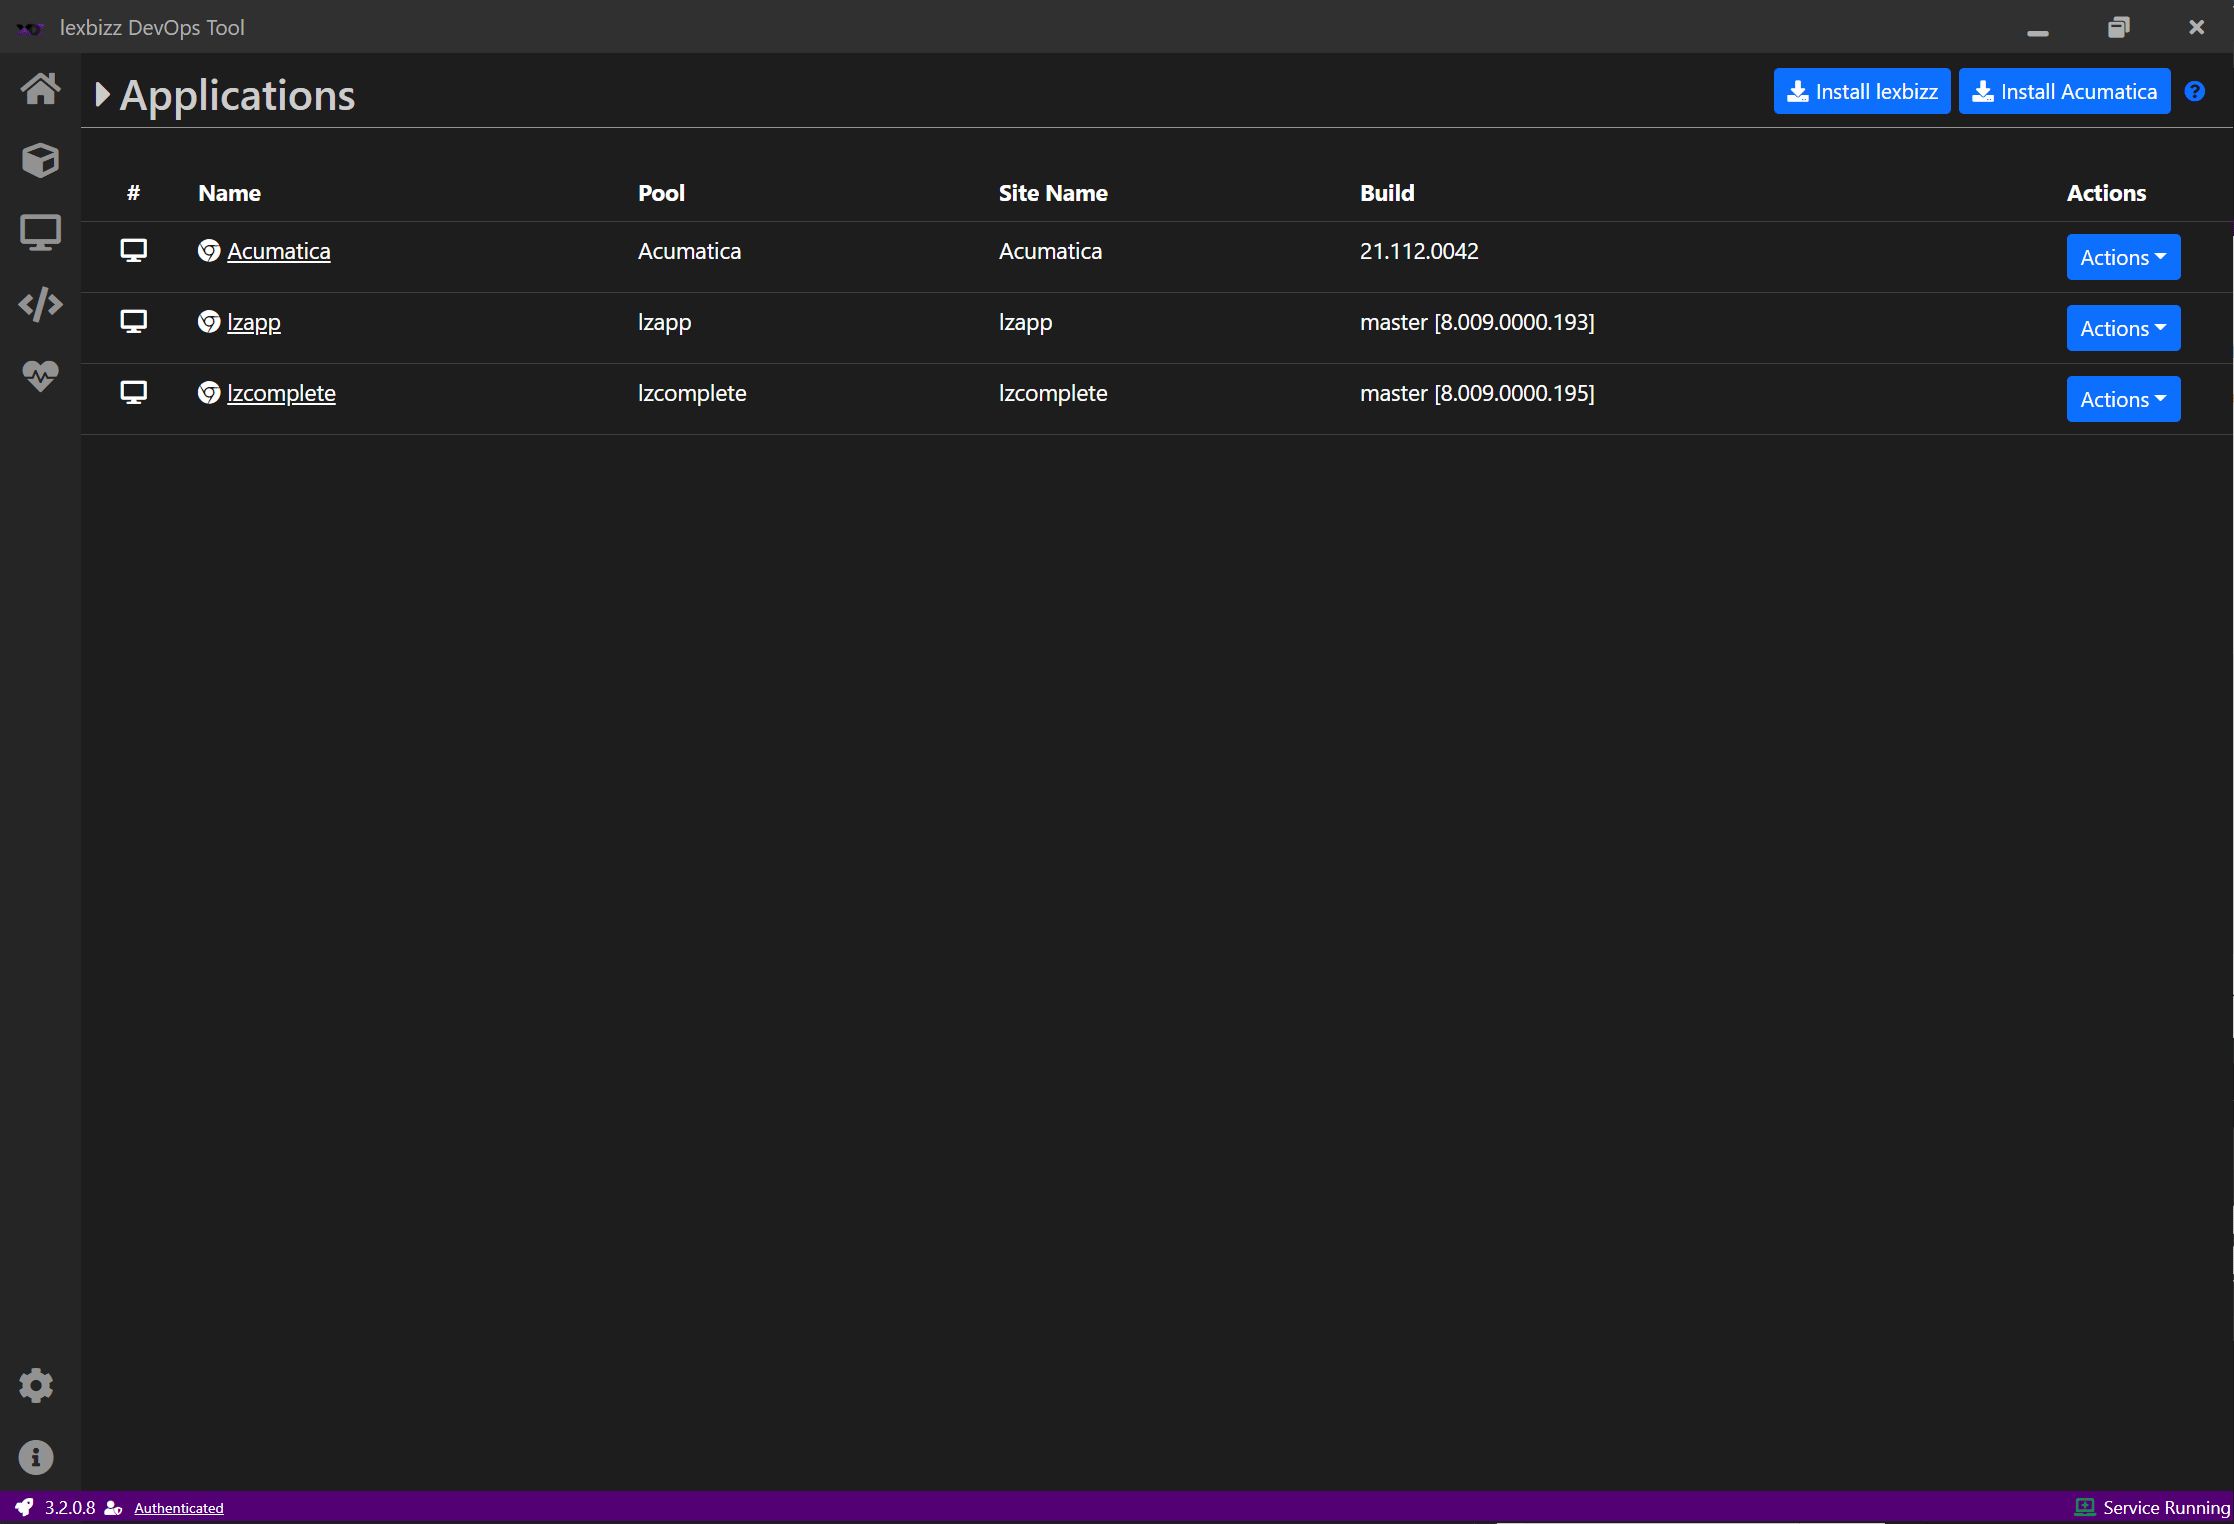Screen dimensions: 2234x1524
Task: Close the lexbizz DevOps Tool window
Action: tap(2196, 28)
